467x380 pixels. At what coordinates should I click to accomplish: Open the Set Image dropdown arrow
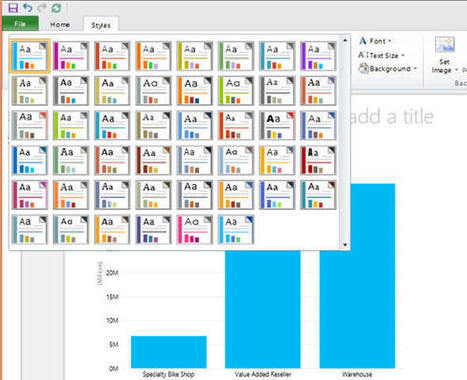tap(456, 70)
